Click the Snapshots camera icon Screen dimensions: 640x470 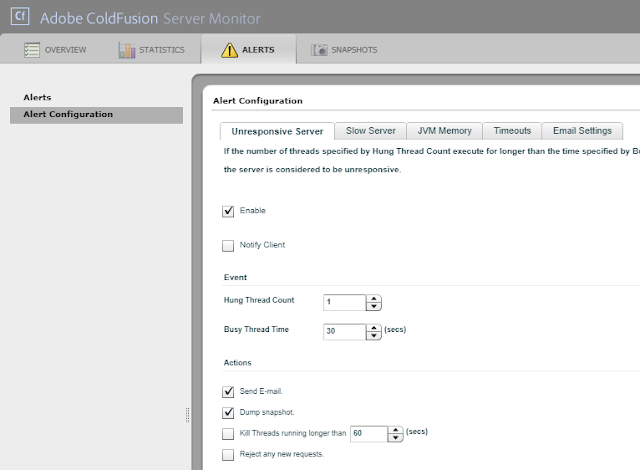pyautogui.click(x=319, y=50)
